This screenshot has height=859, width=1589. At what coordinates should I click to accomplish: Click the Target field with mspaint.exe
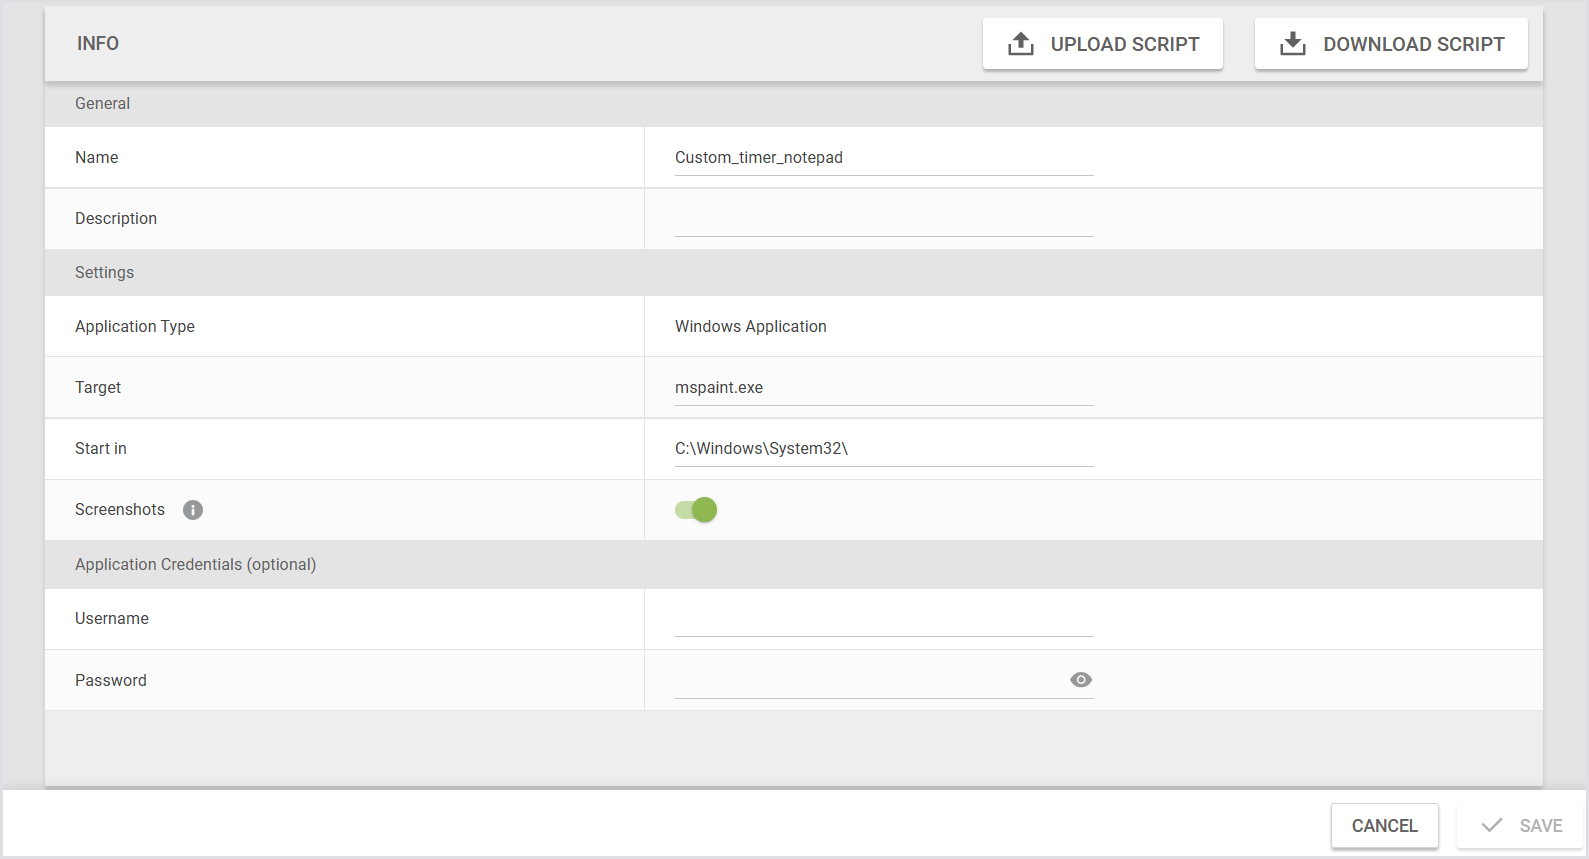tap(883, 388)
